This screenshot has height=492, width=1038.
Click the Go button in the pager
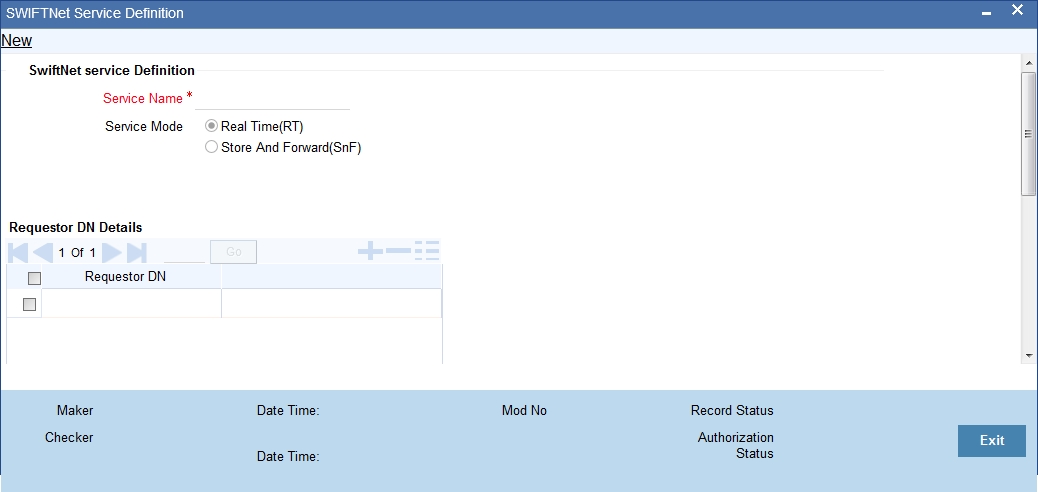[234, 252]
